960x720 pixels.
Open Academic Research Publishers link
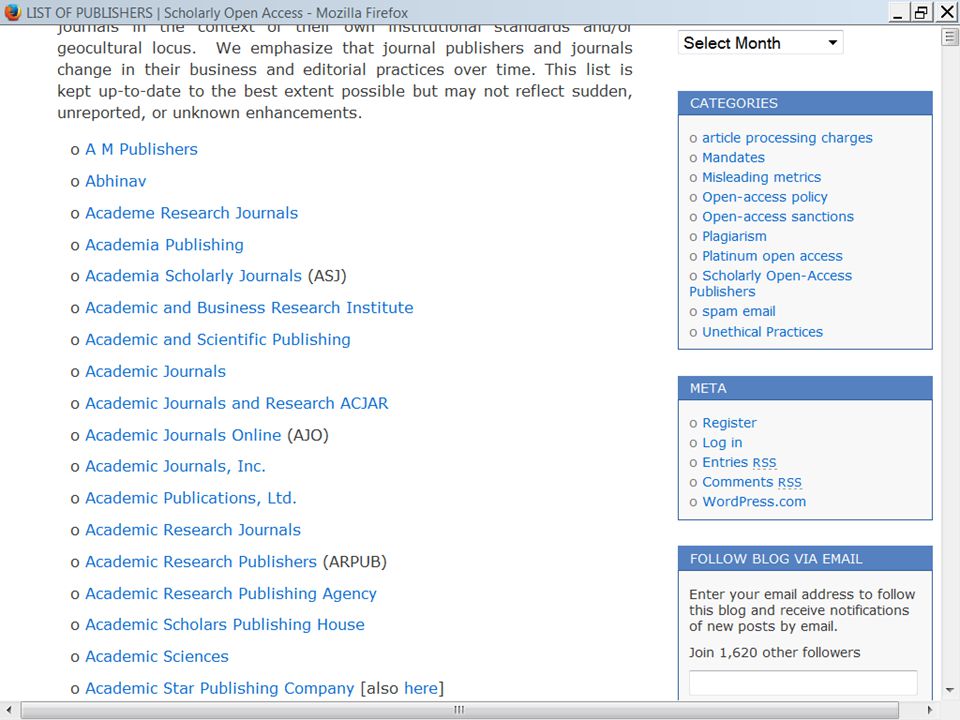pos(201,561)
